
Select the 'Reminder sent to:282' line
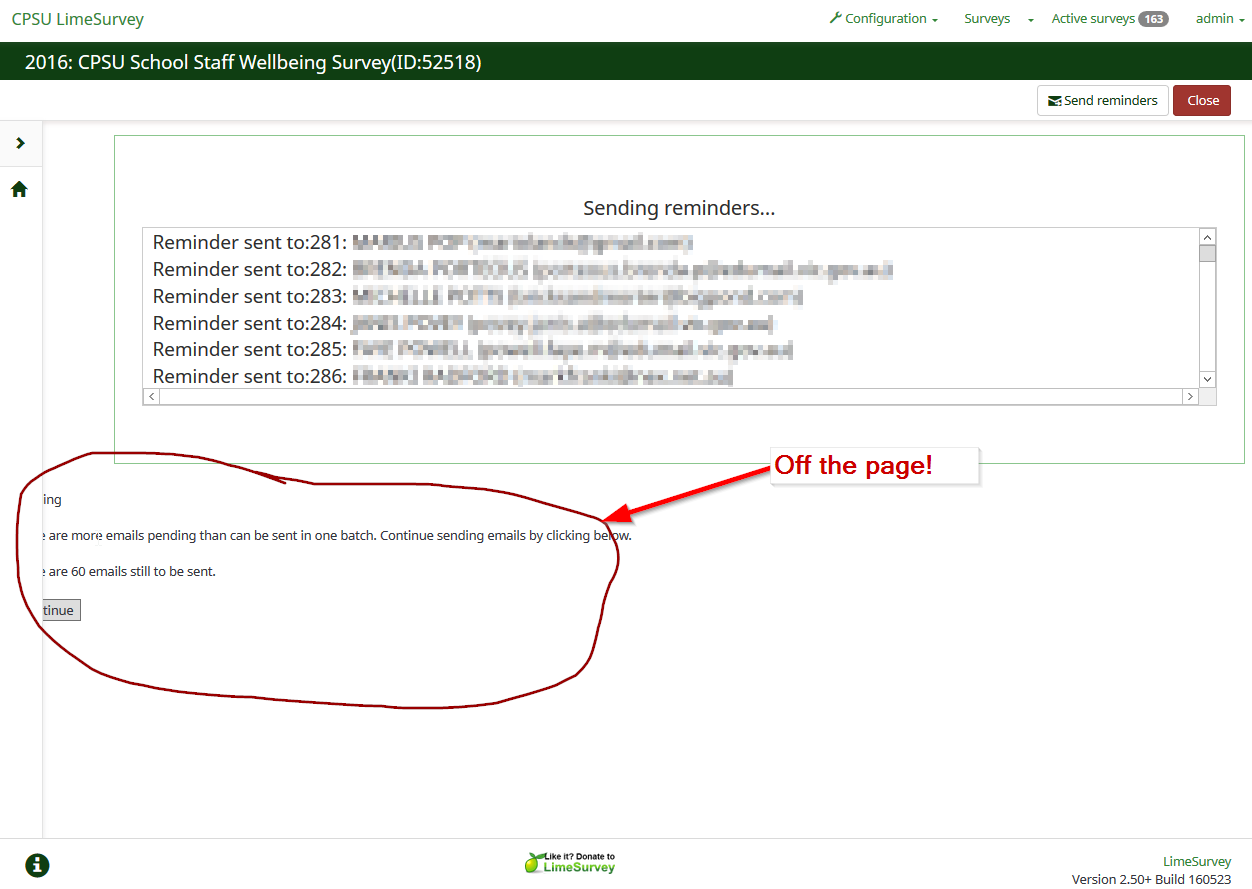522,270
